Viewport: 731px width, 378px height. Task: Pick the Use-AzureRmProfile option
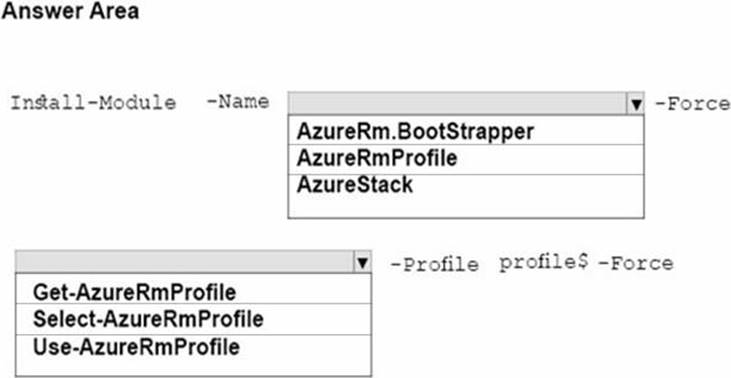pos(193,347)
